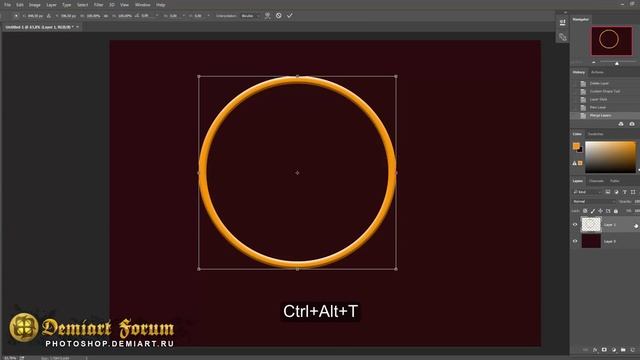The width and height of the screenshot is (640, 360).
Task: Create new snapshot camera icon in History
Action: [632, 124]
